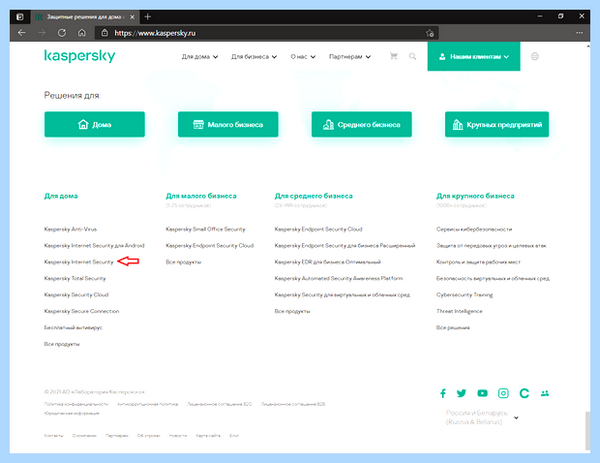Close the Kaspersky browser tab
The height and width of the screenshot is (463, 600).
click(x=132, y=17)
